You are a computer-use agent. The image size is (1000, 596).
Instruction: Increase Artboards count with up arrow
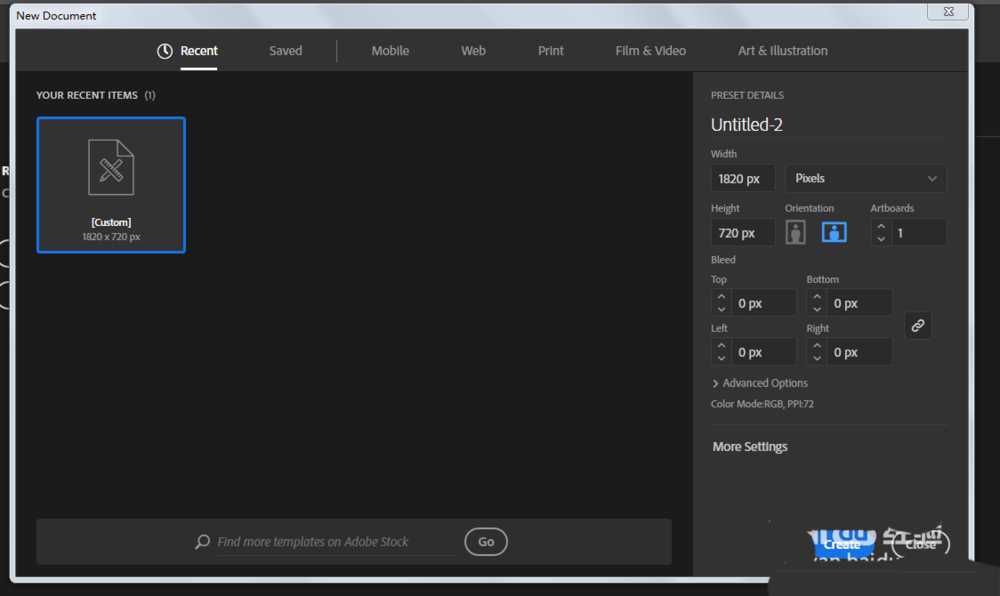pyautogui.click(x=881, y=227)
